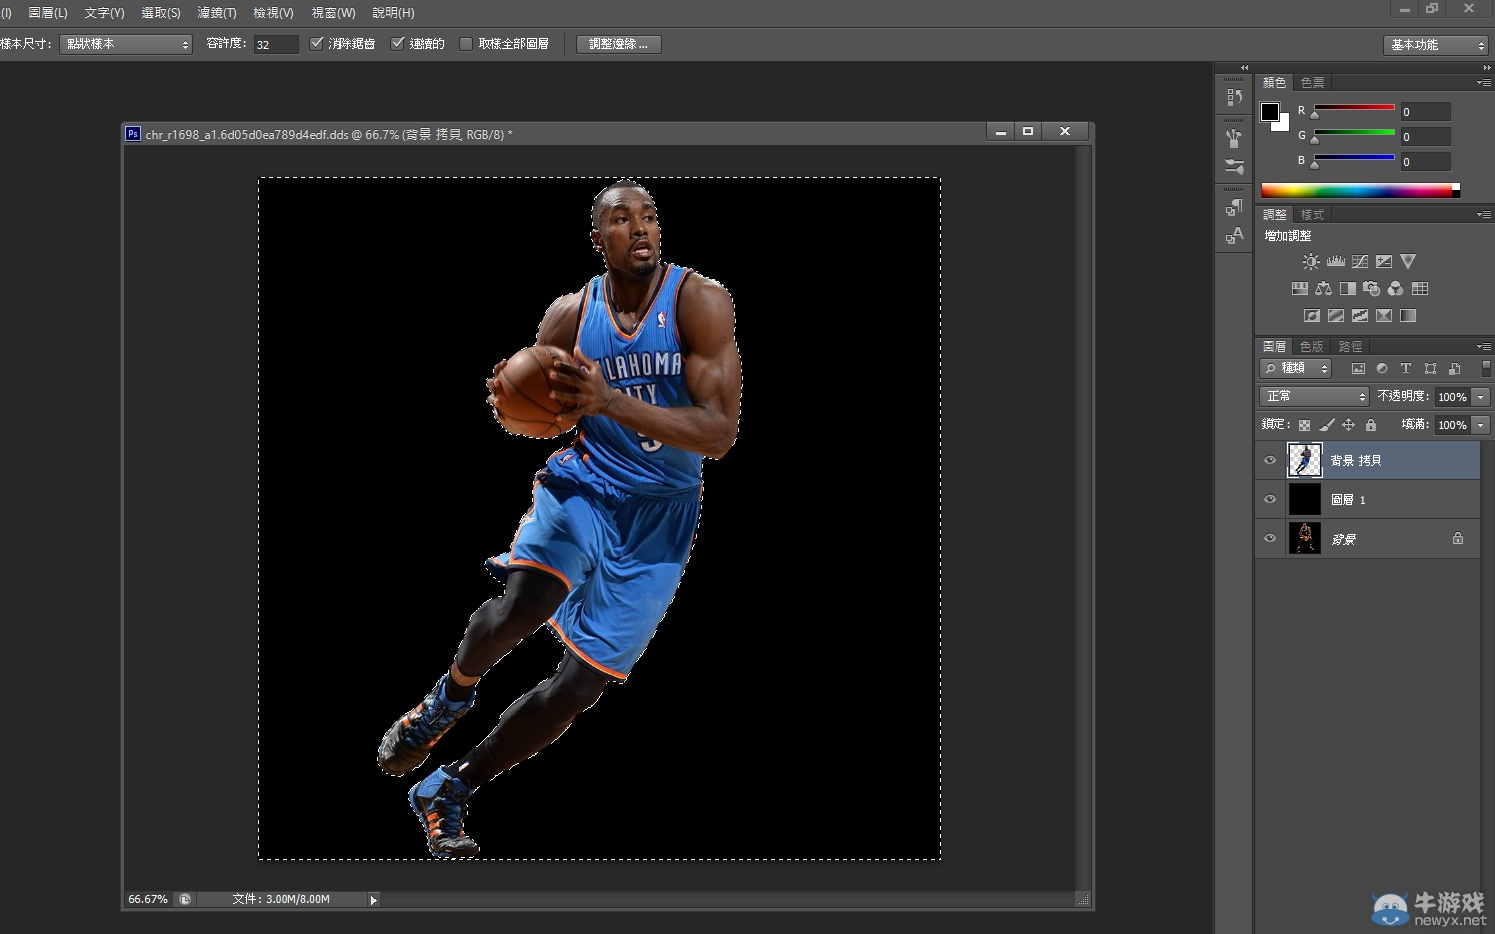Add a Curves adjustment
The image size is (1495, 934).
[x=1360, y=261]
